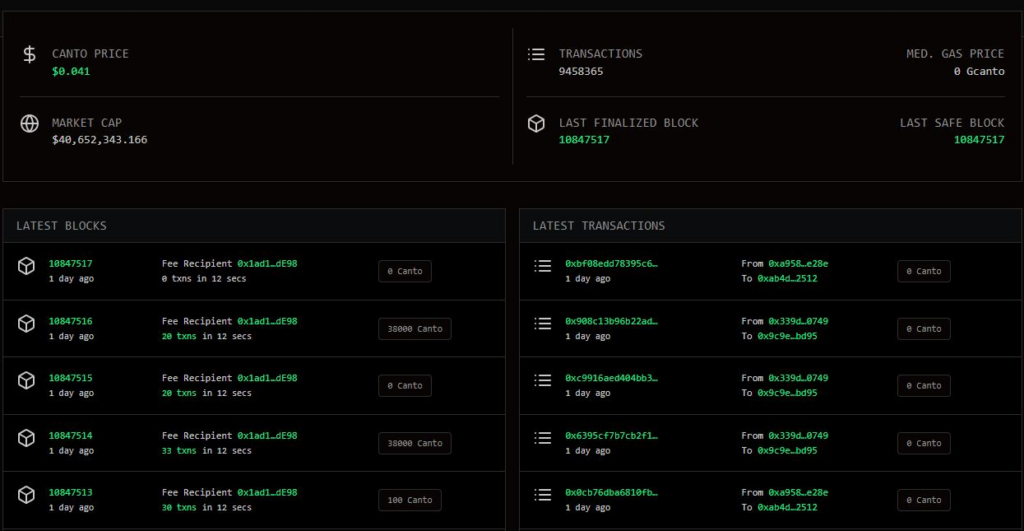Viewport: 1024px width, 531px height.
Task: Open fee recipient address of block 10847513
Action: click(267, 492)
